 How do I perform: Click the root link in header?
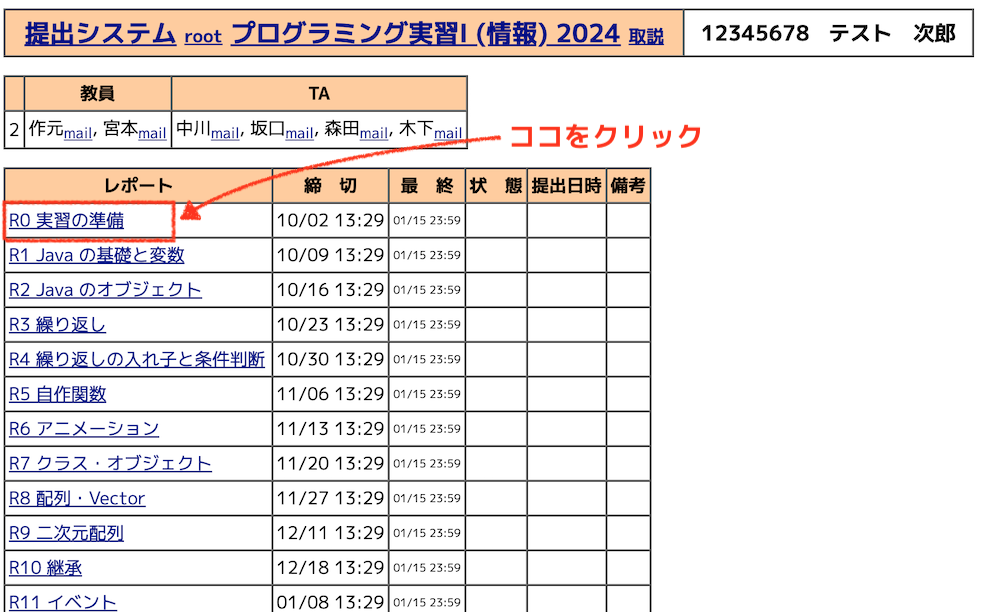pos(202,37)
